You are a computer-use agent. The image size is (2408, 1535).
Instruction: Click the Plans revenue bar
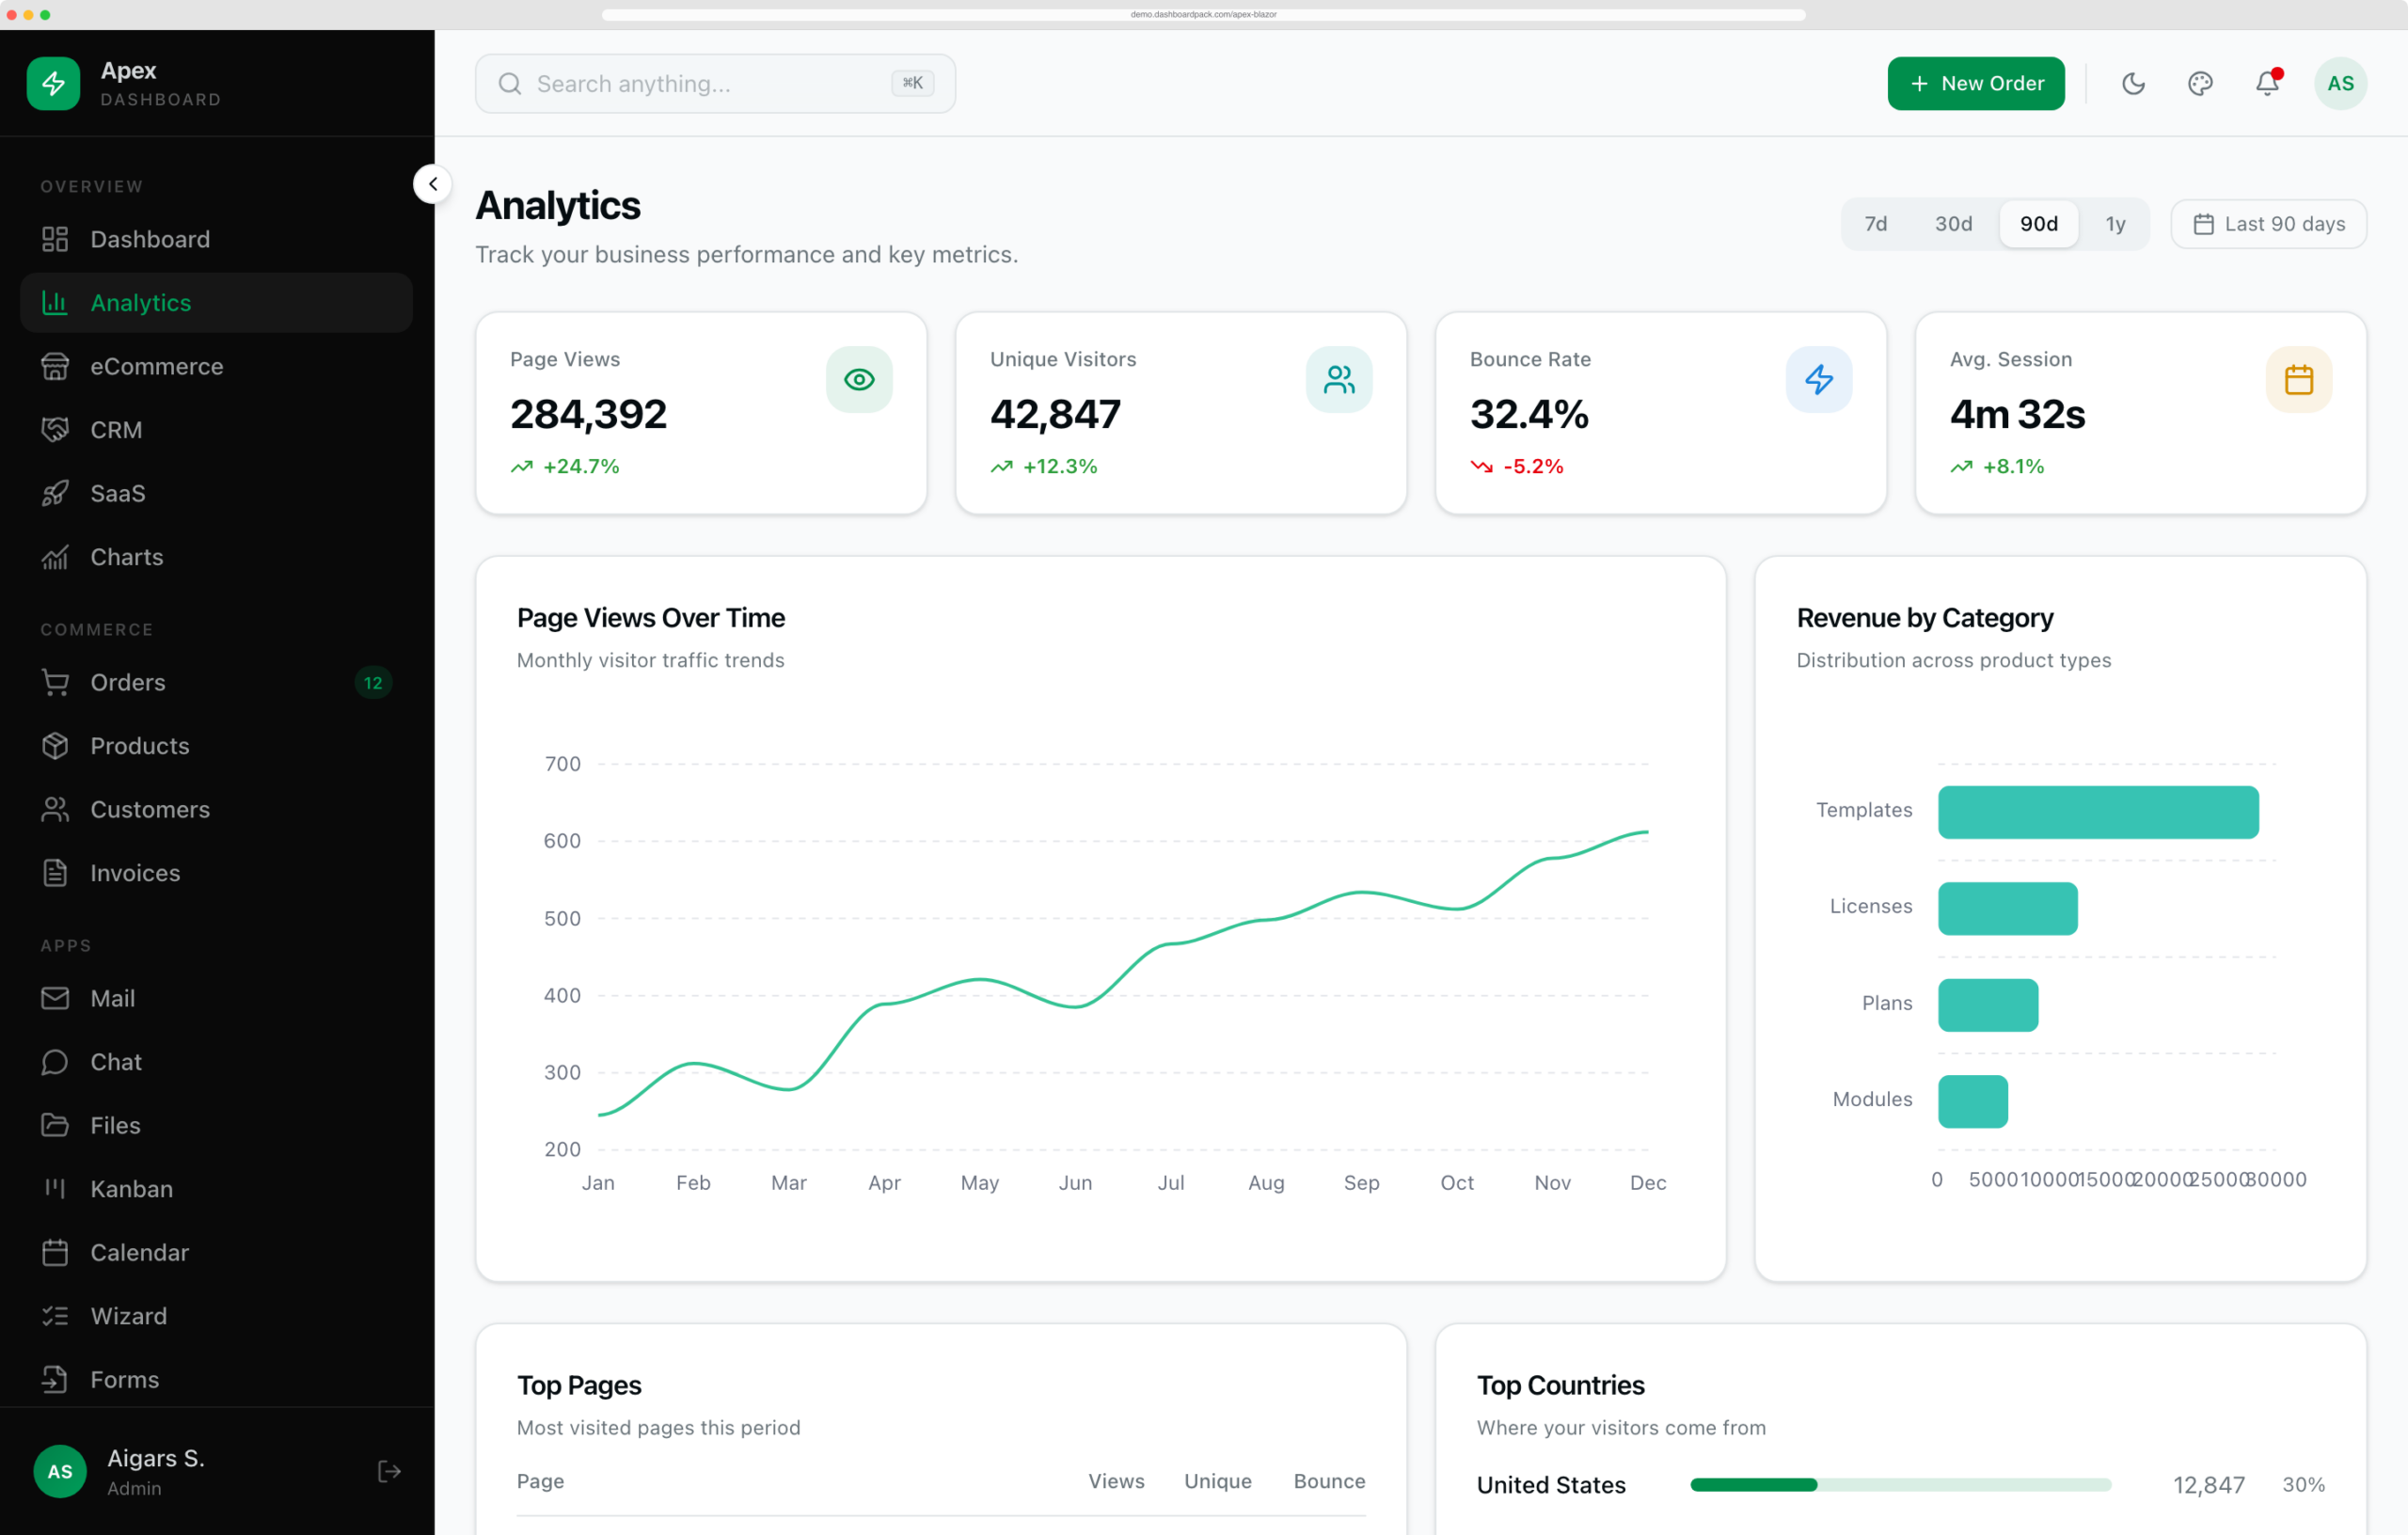click(x=1988, y=1005)
